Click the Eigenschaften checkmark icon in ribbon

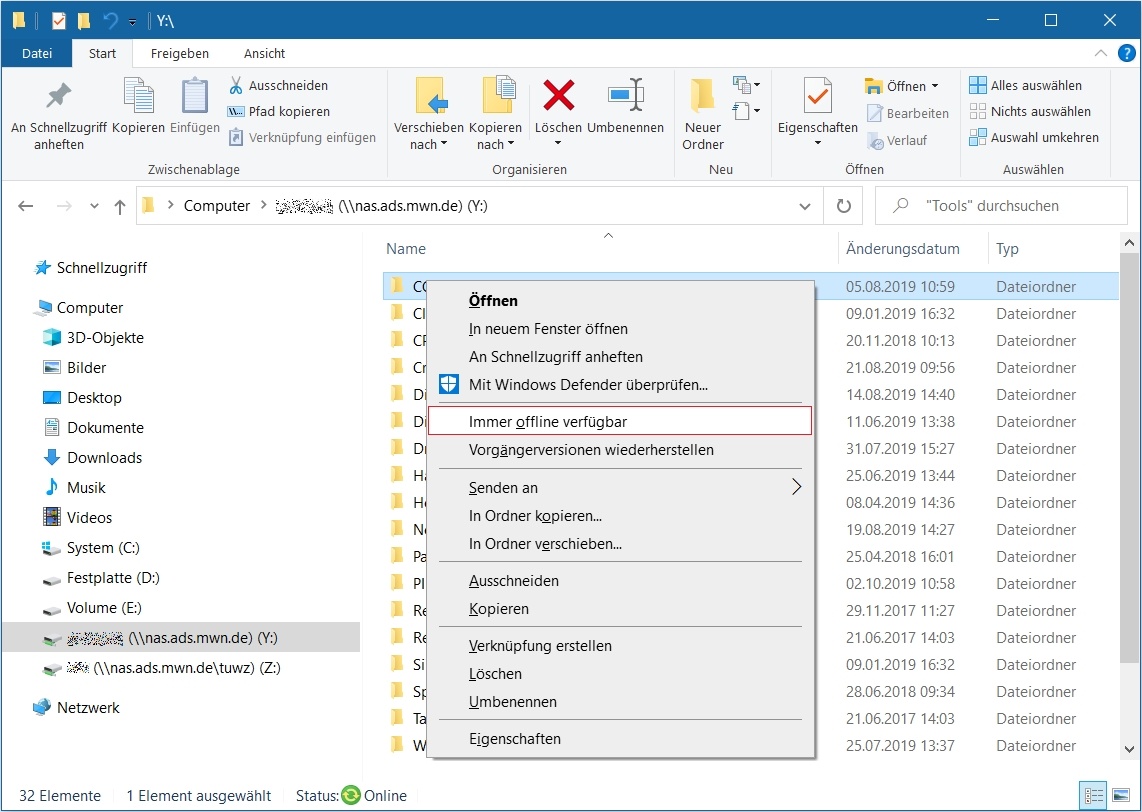click(x=817, y=96)
